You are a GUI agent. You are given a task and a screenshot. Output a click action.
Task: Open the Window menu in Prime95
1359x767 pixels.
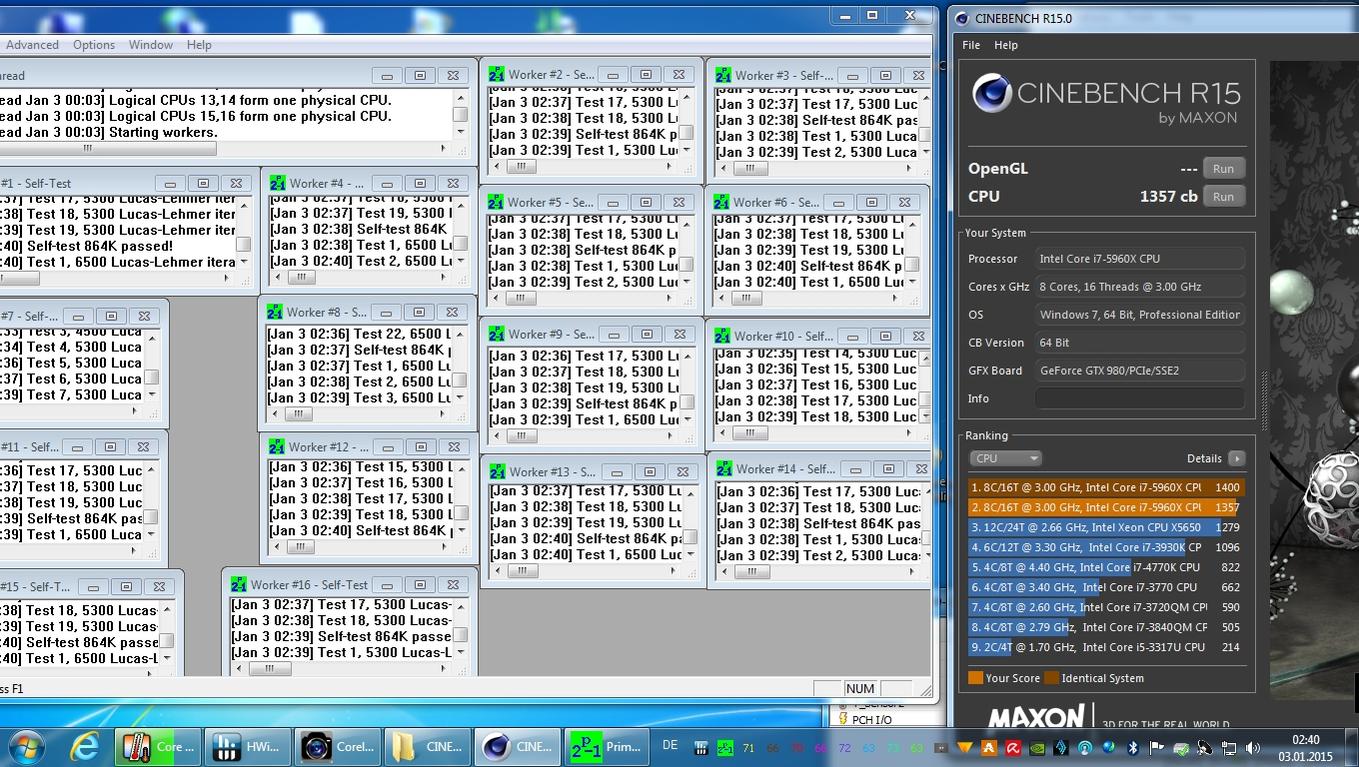[151, 45]
